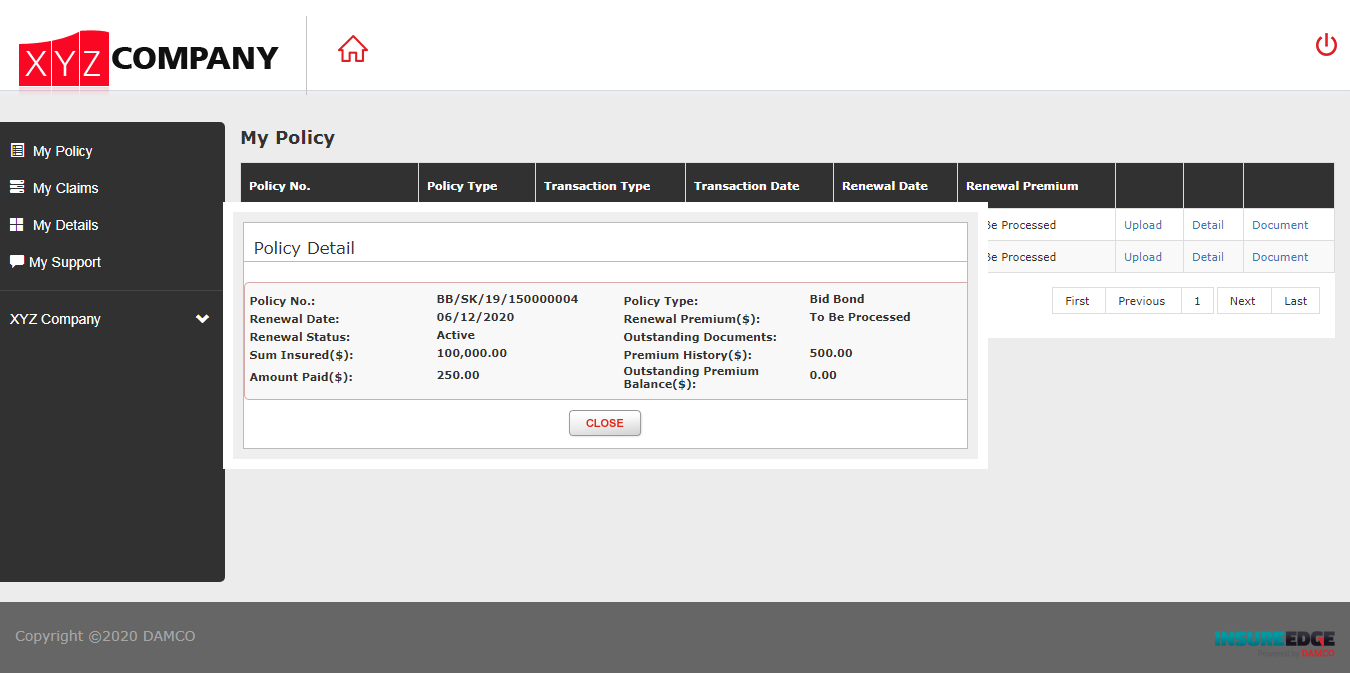The width and height of the screenshot is (1350, 673).
Task: Go to Next page in pagination
Action: pos(1243,301)
